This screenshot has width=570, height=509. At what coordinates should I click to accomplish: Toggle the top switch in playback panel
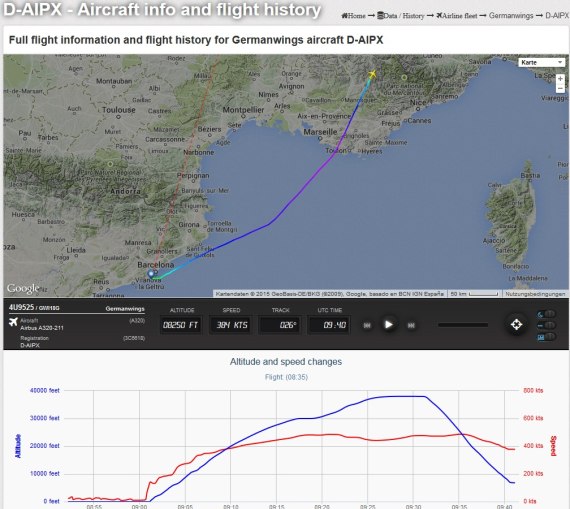[x=547, y=314]
